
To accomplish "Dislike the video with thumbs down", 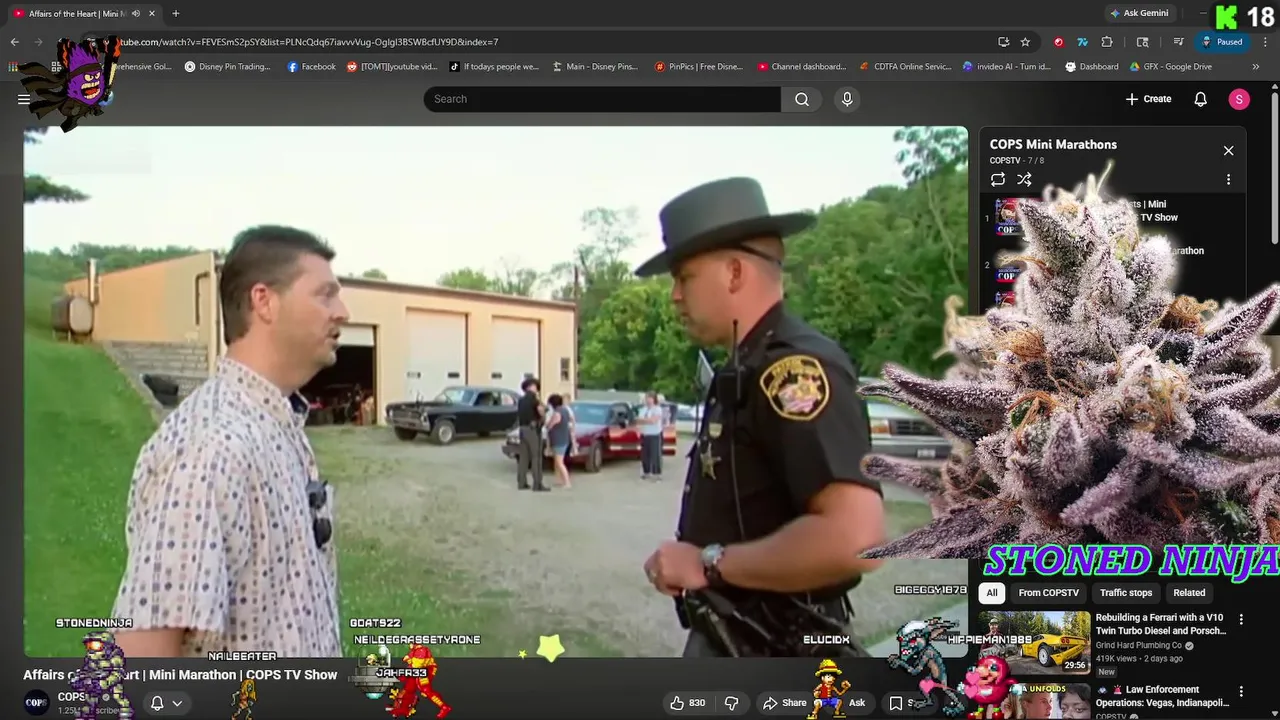I will (731, 703).
